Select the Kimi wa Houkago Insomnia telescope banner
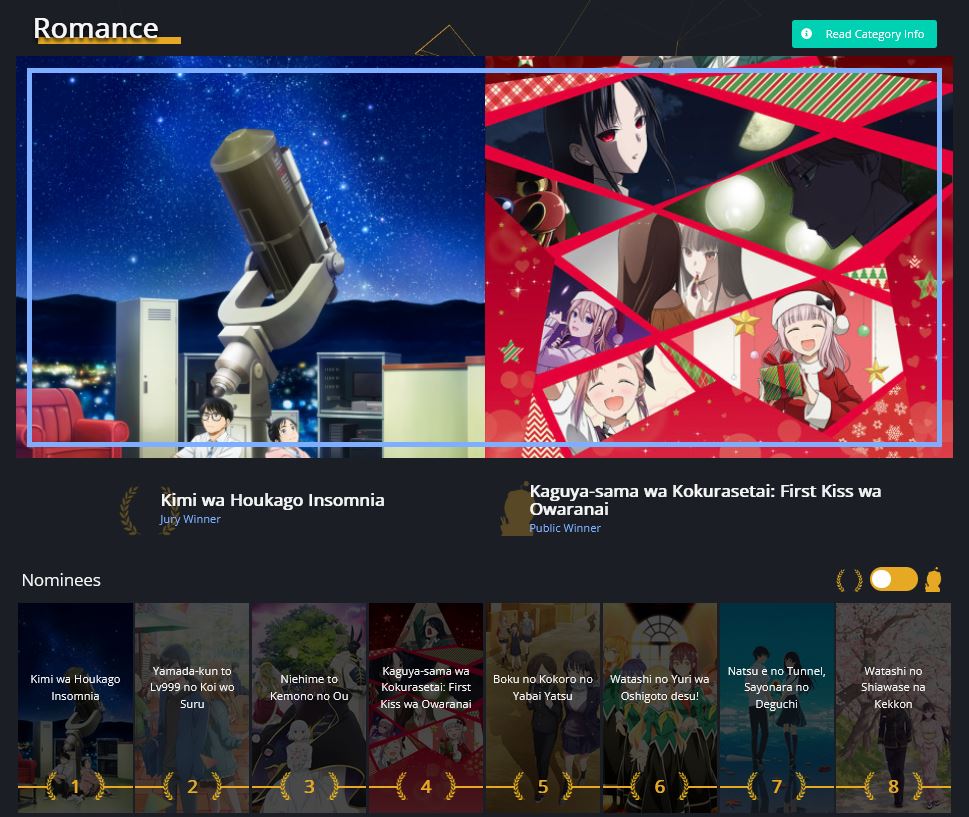This screenshot has height=817, width=969. pyautogui.click(x=250, y=257)
